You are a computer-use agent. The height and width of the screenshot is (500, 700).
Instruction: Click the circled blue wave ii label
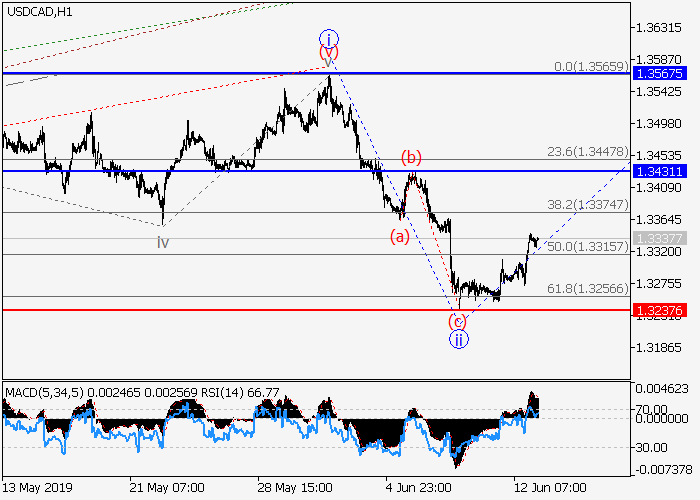tap(457, 339)
